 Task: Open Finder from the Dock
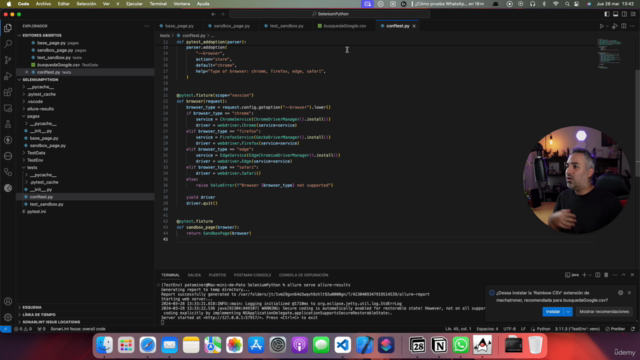[x=104, y=345]
